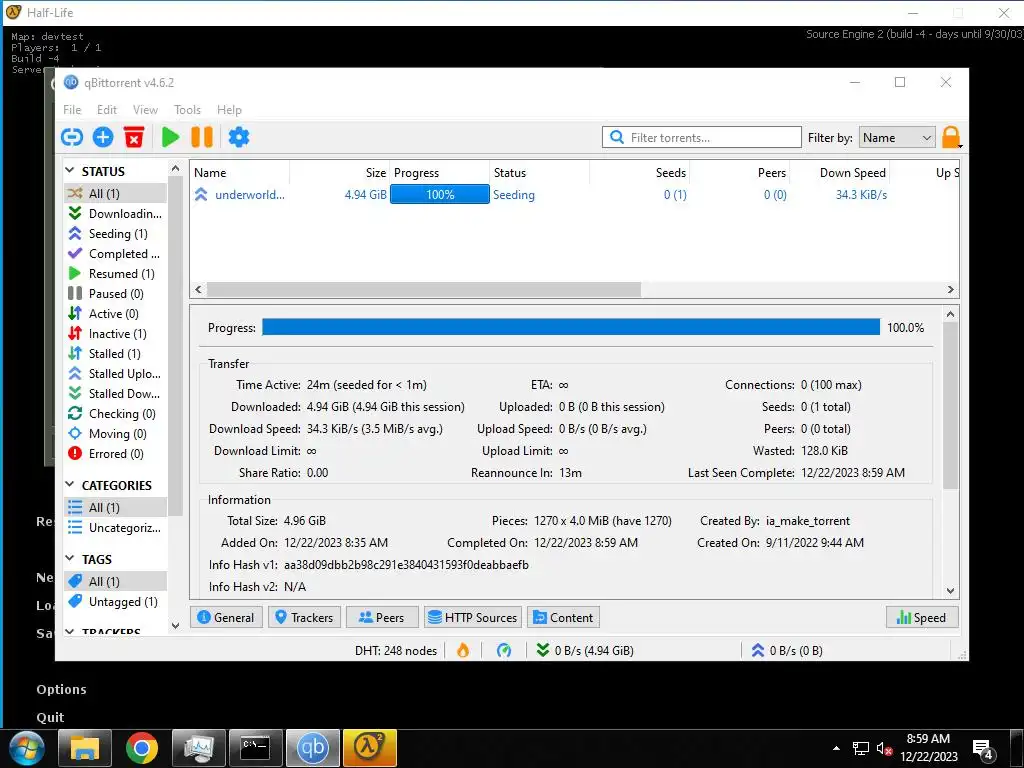Select the Errored (0) filter
The height and width of the screenshot is (768, 1024).
[115, 454]
